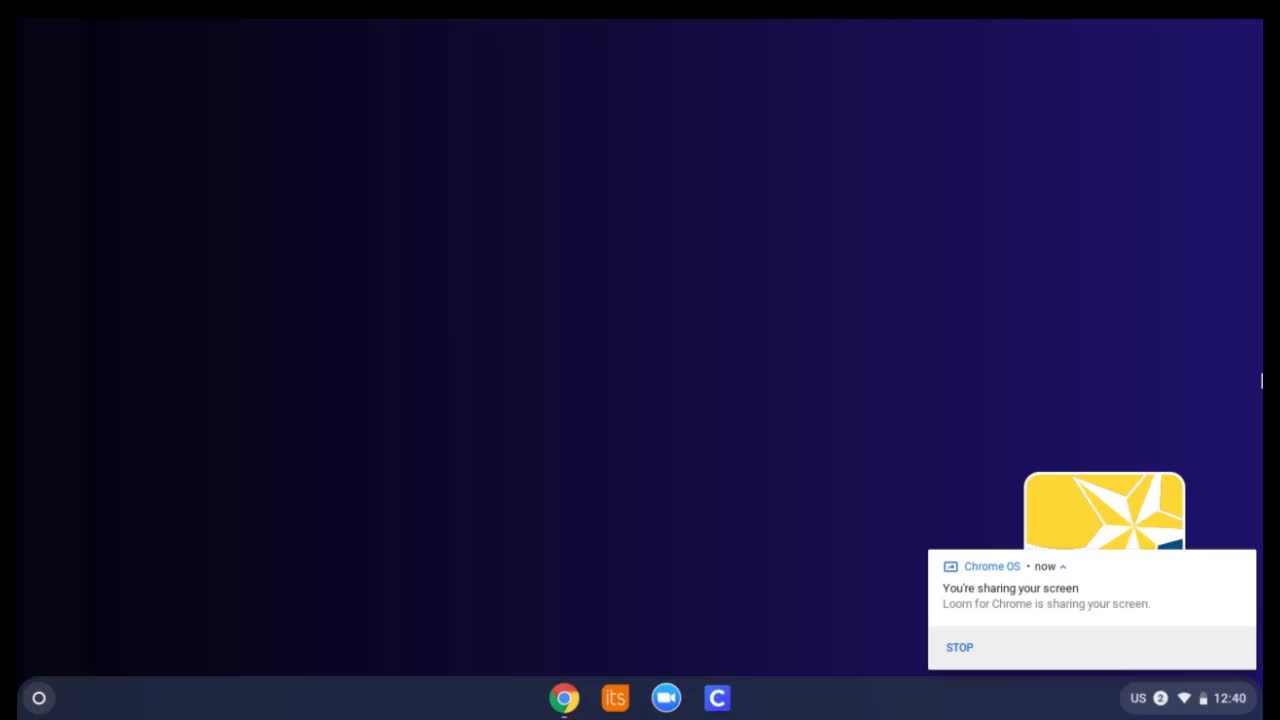
Task: Open the status tray via the 12:40 clock
Action: point(1230,698)
